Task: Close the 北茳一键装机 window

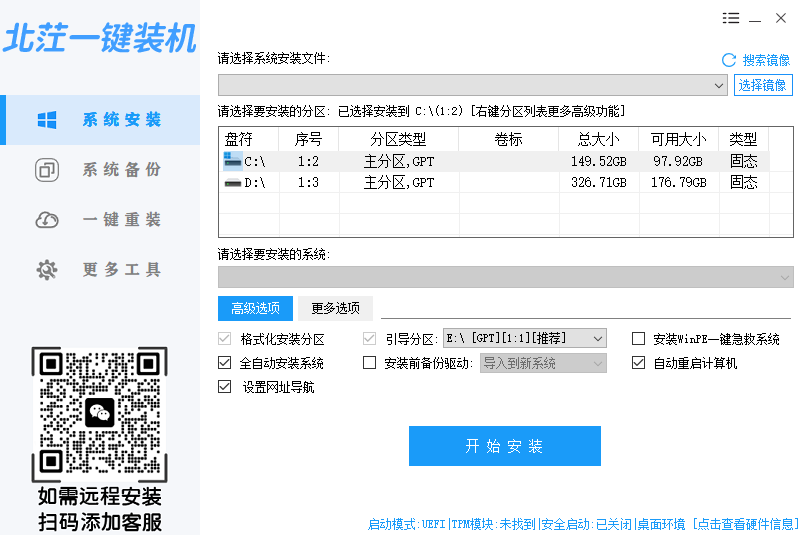Action: point(781,18)
